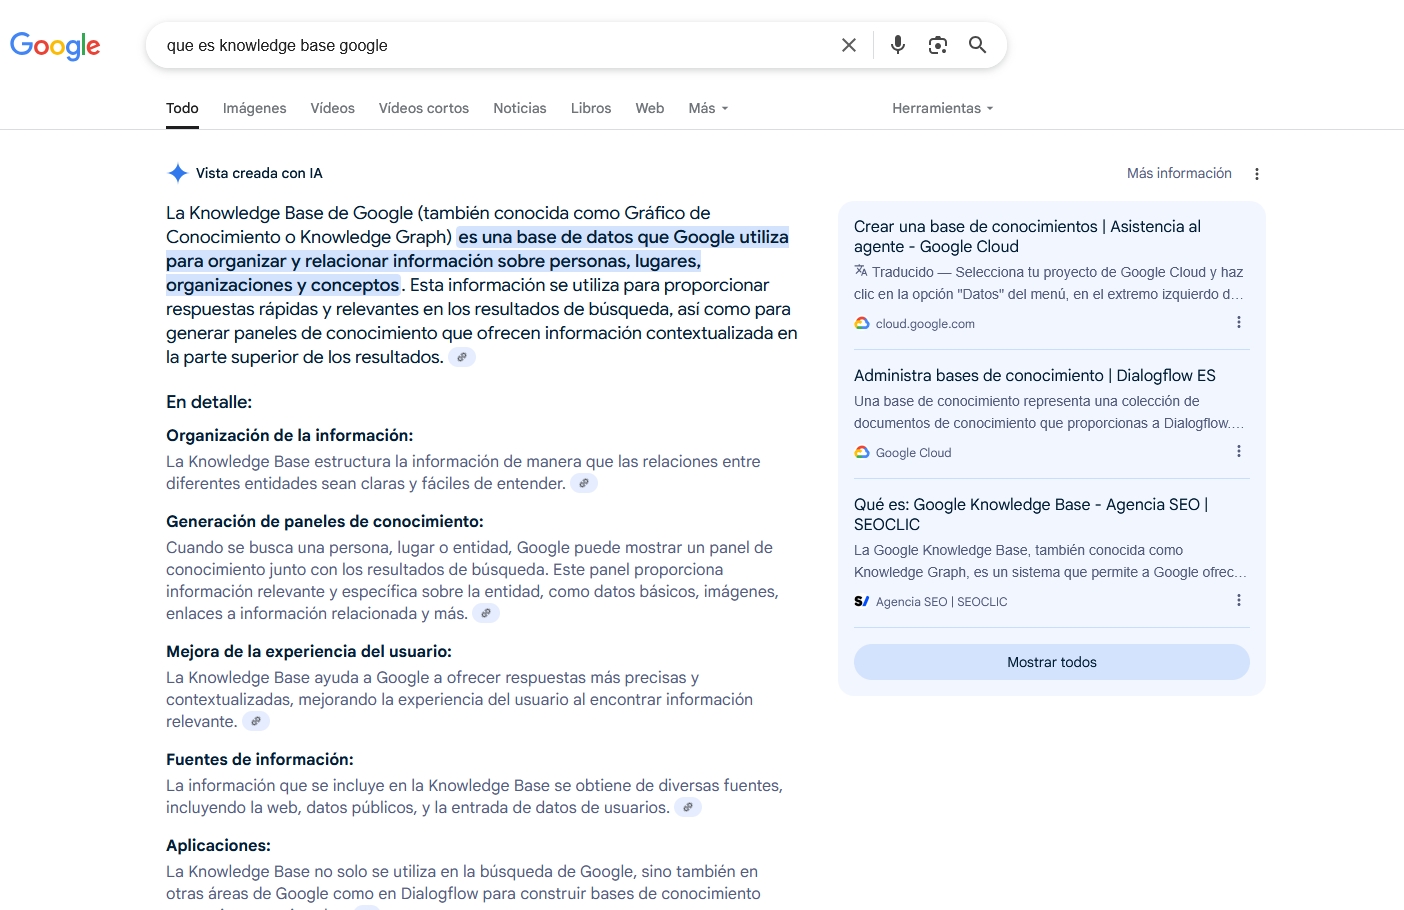Click source chip after Organización de la información text

(x=584, y=483)
